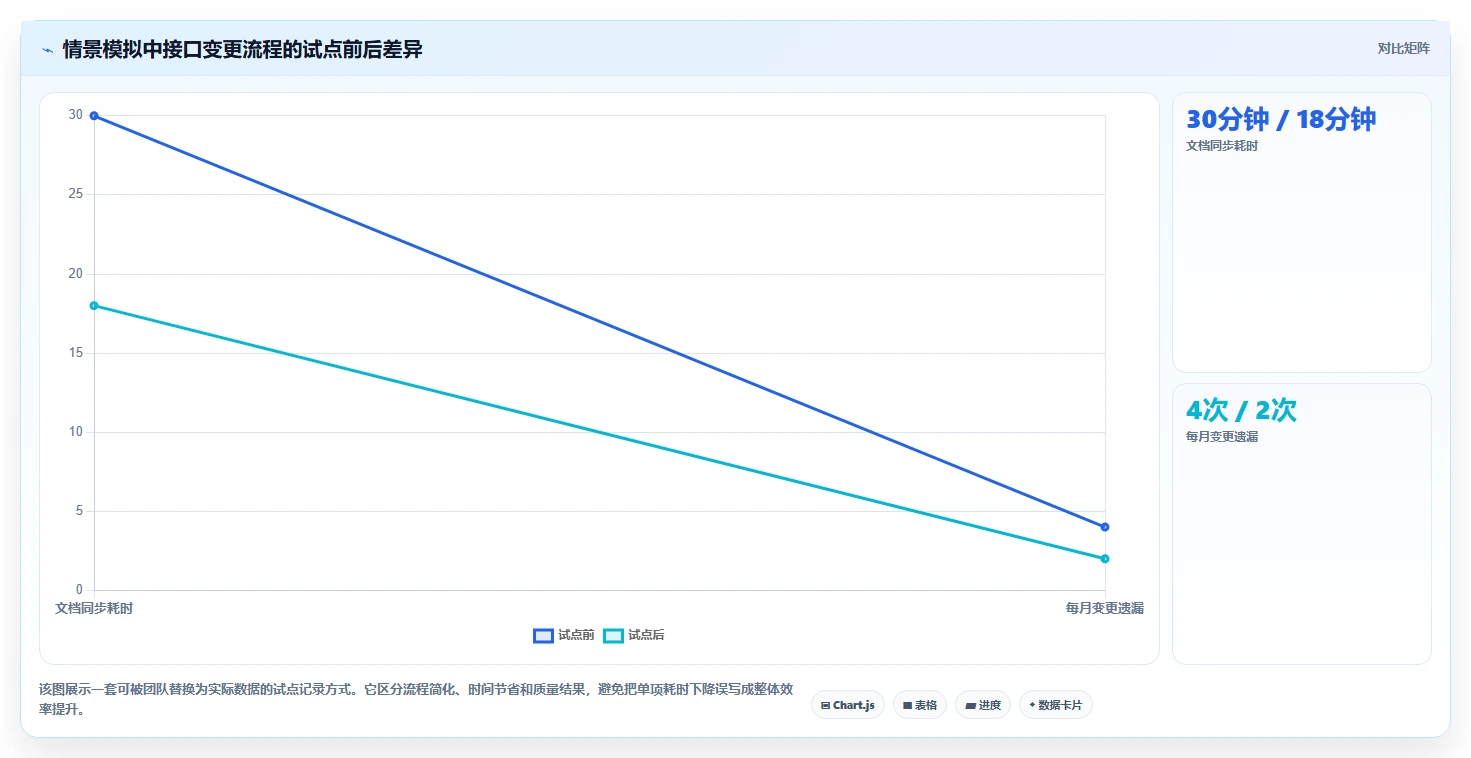Click the Chart.js tag chip
This screenshot has height=758, width=1471.
pos(847,705)
